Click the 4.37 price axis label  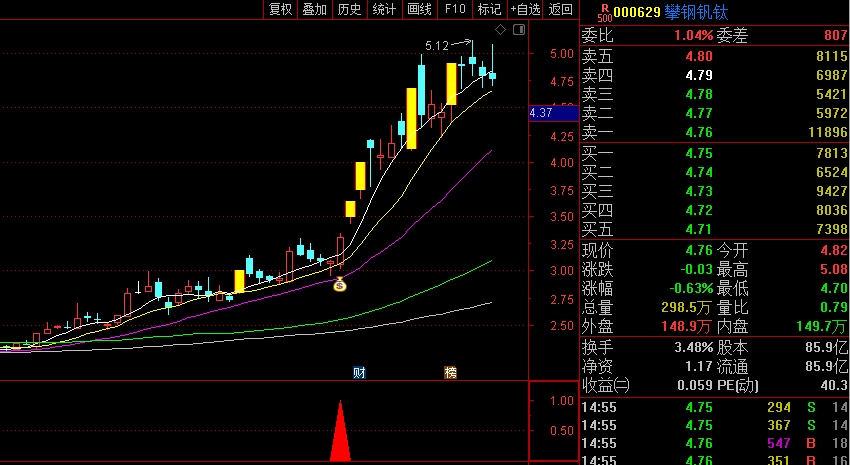pos(553,113)
